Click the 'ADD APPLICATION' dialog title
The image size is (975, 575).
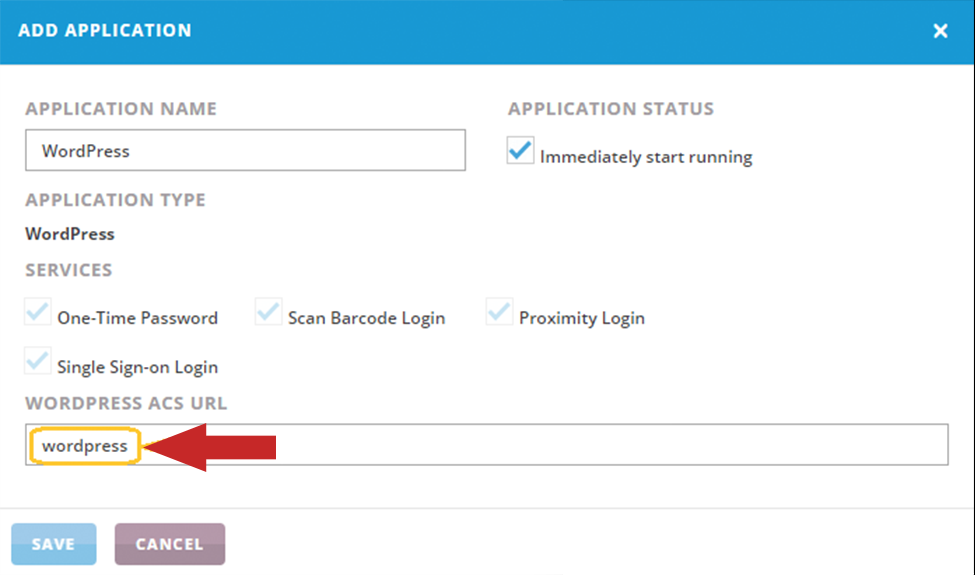coord(104,30)
